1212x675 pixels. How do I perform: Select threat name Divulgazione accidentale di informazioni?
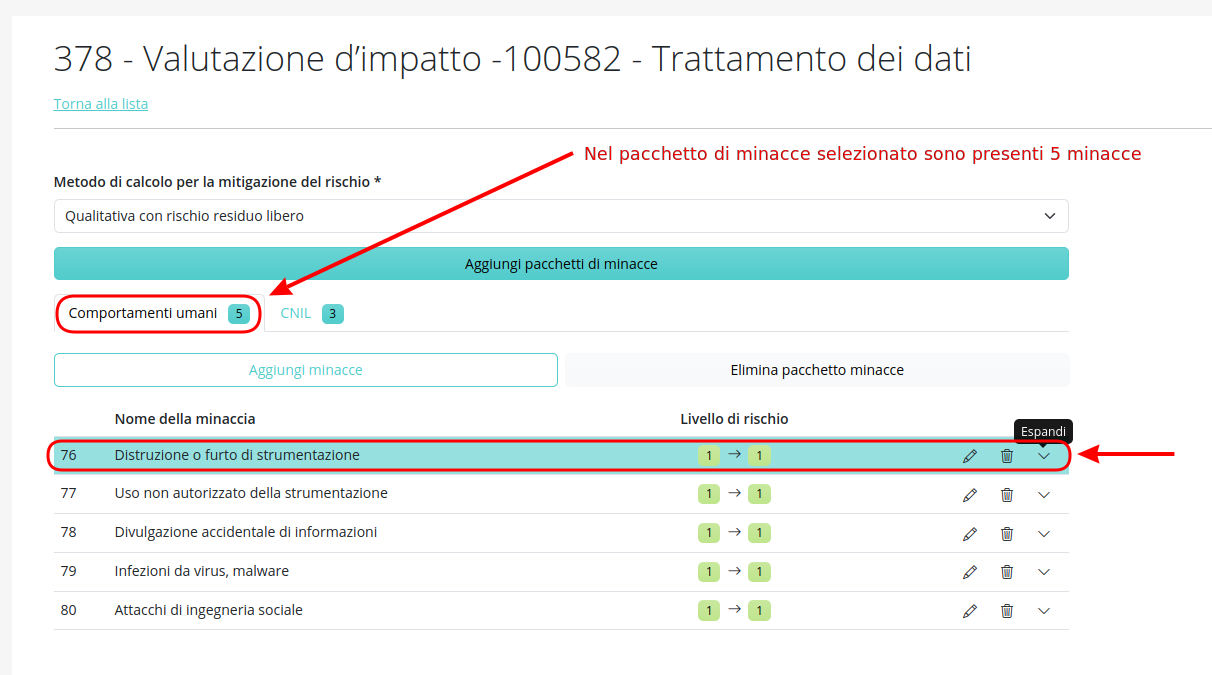pyautogui.click(x=246, y=532)
